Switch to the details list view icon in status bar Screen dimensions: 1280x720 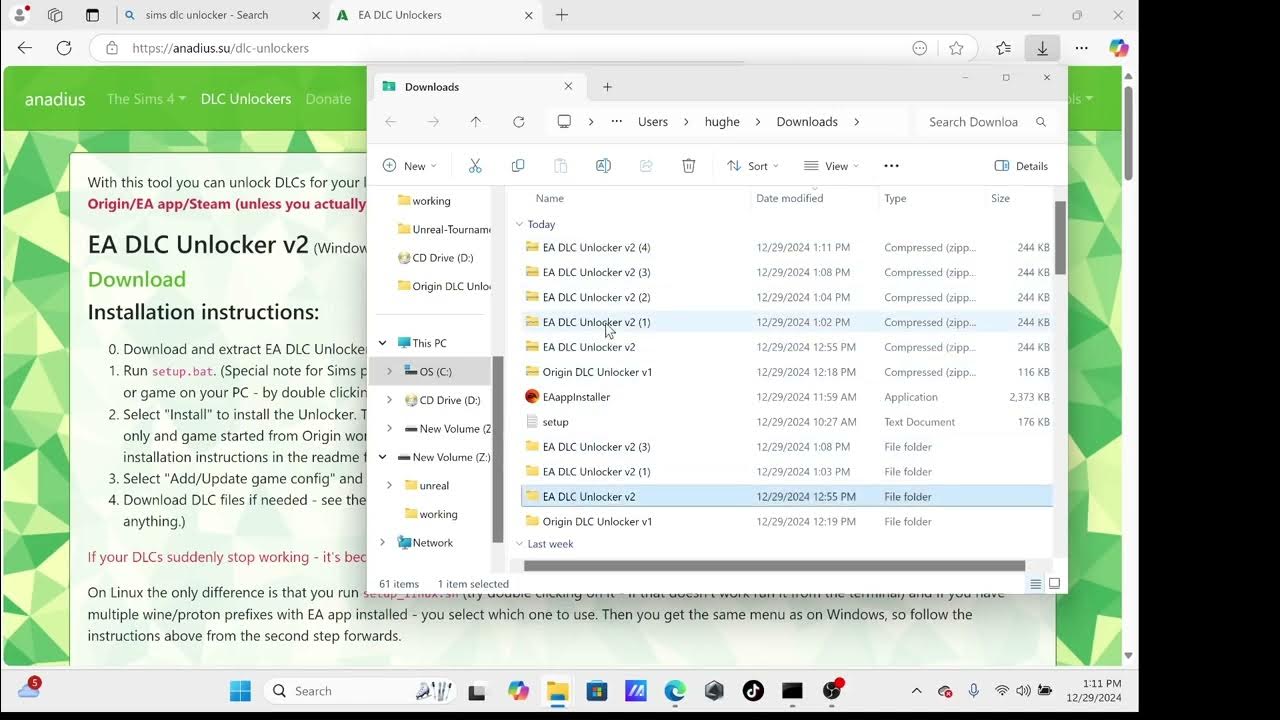(x=1036, y=584)
